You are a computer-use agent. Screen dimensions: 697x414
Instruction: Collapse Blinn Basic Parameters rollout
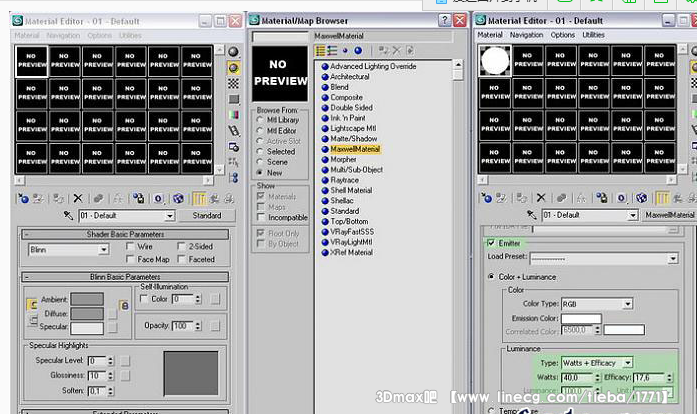[125, 277]
